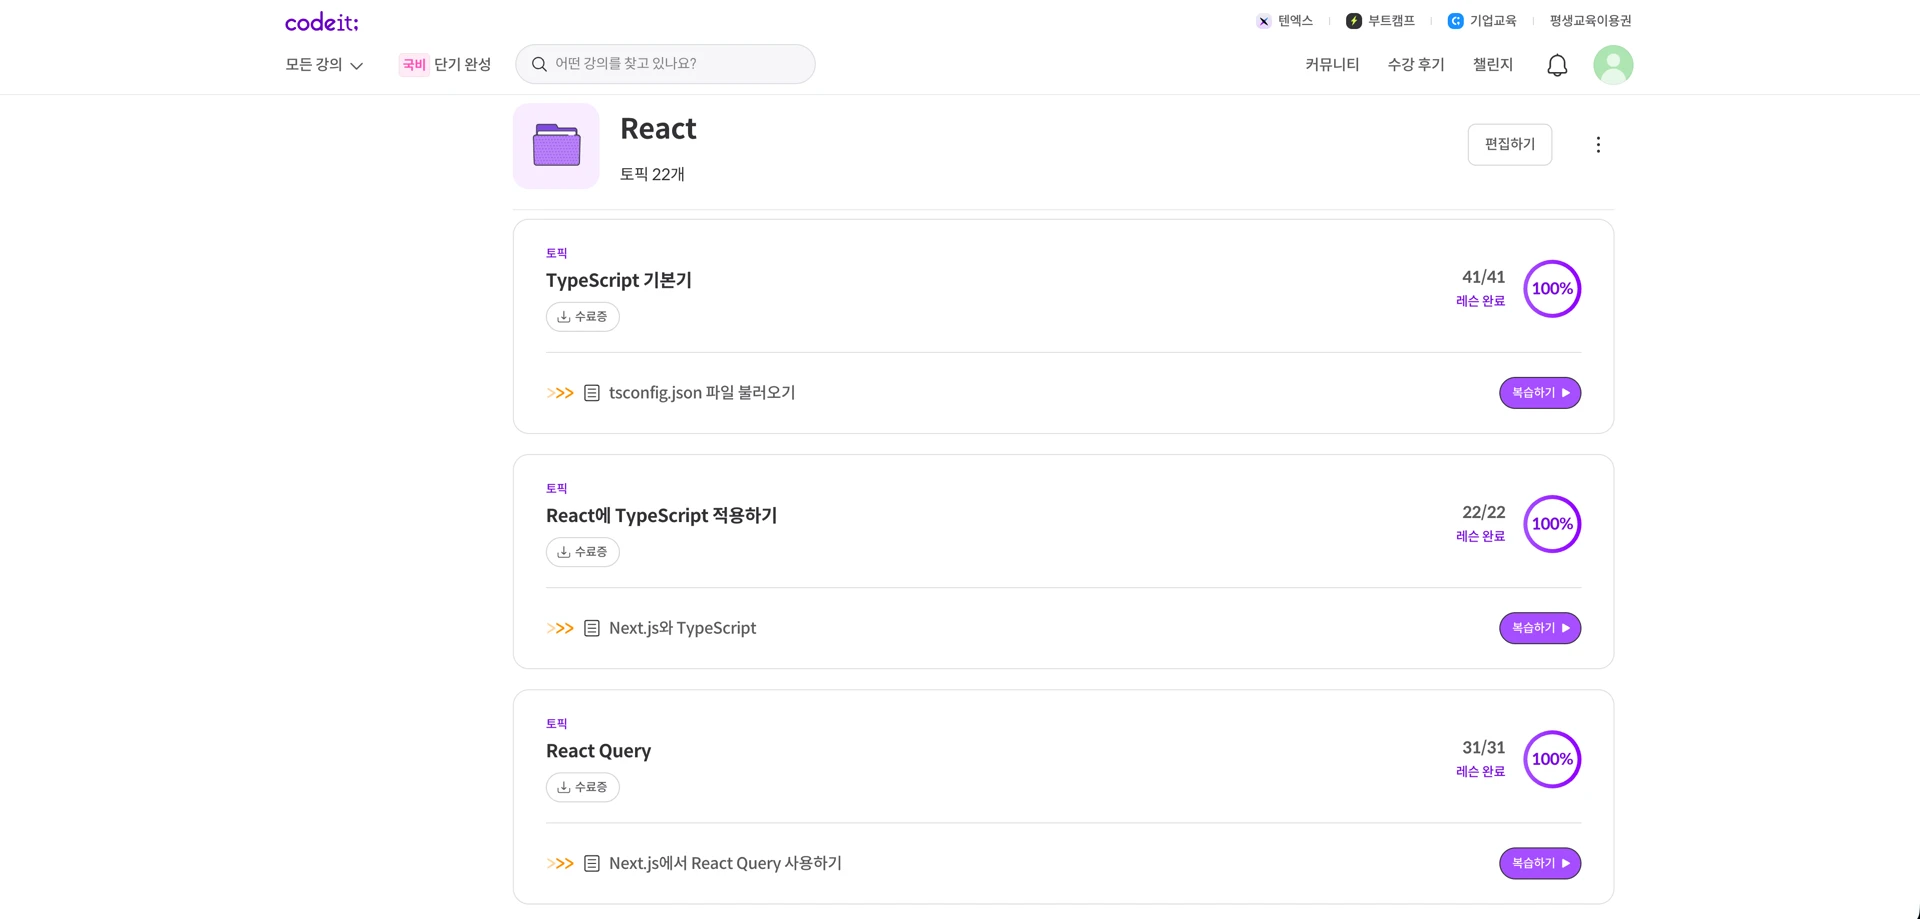1920x919 pixels.
Task: Go to 수강 후기 page
Action: (x=1416, y=65)
